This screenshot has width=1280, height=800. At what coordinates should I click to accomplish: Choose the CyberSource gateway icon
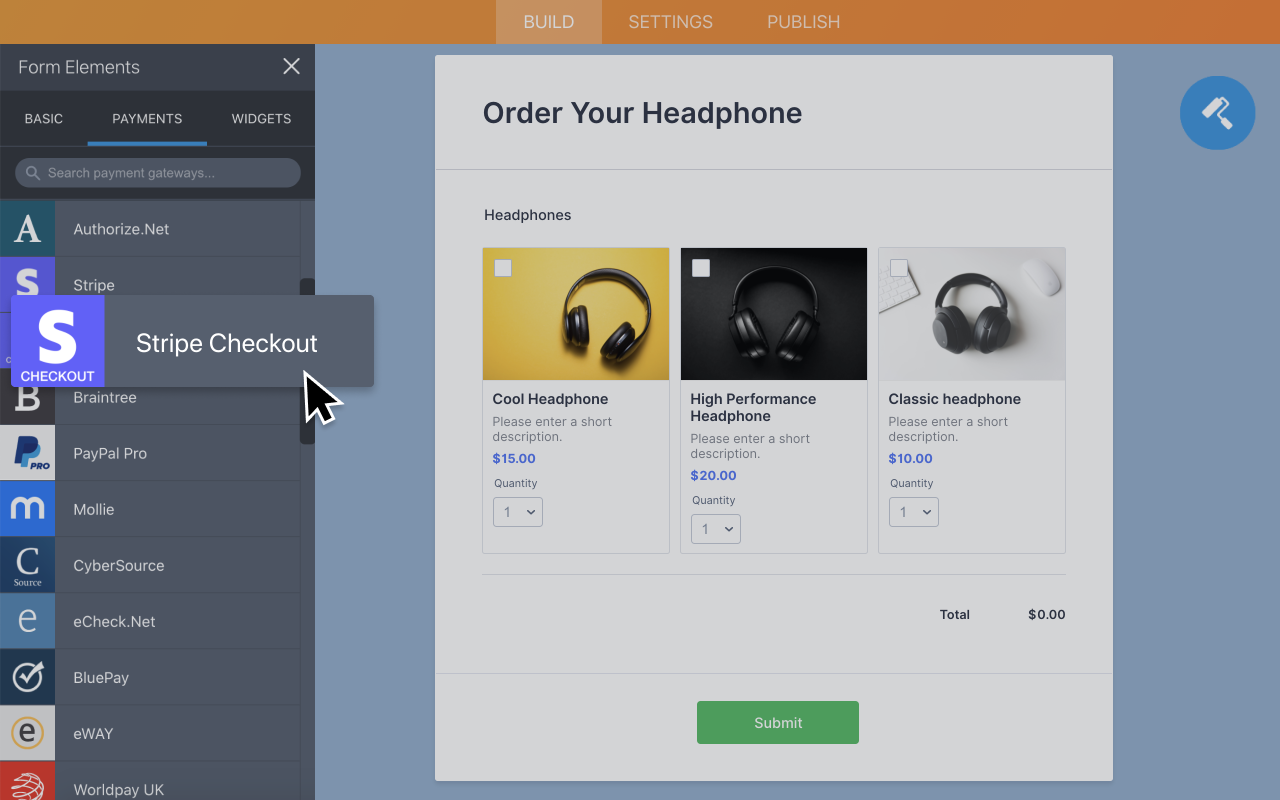[x=27, y=565]
